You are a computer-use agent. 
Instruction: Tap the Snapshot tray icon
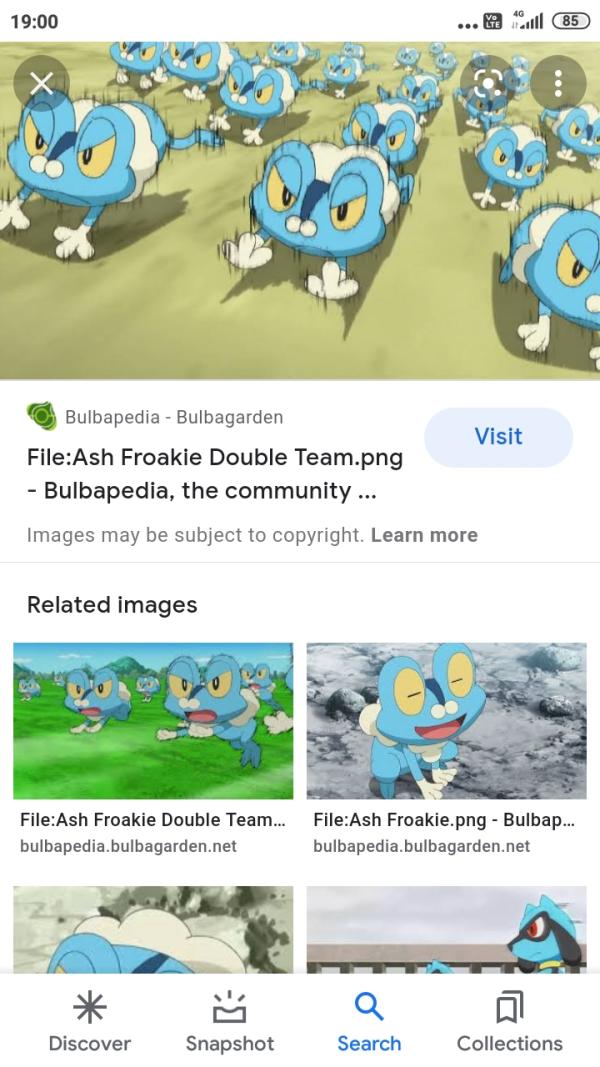point(230,1007)
